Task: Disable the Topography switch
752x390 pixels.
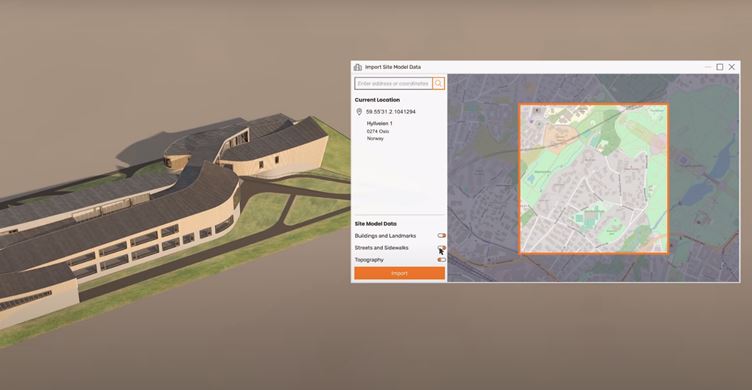Action: coord(442,260)
